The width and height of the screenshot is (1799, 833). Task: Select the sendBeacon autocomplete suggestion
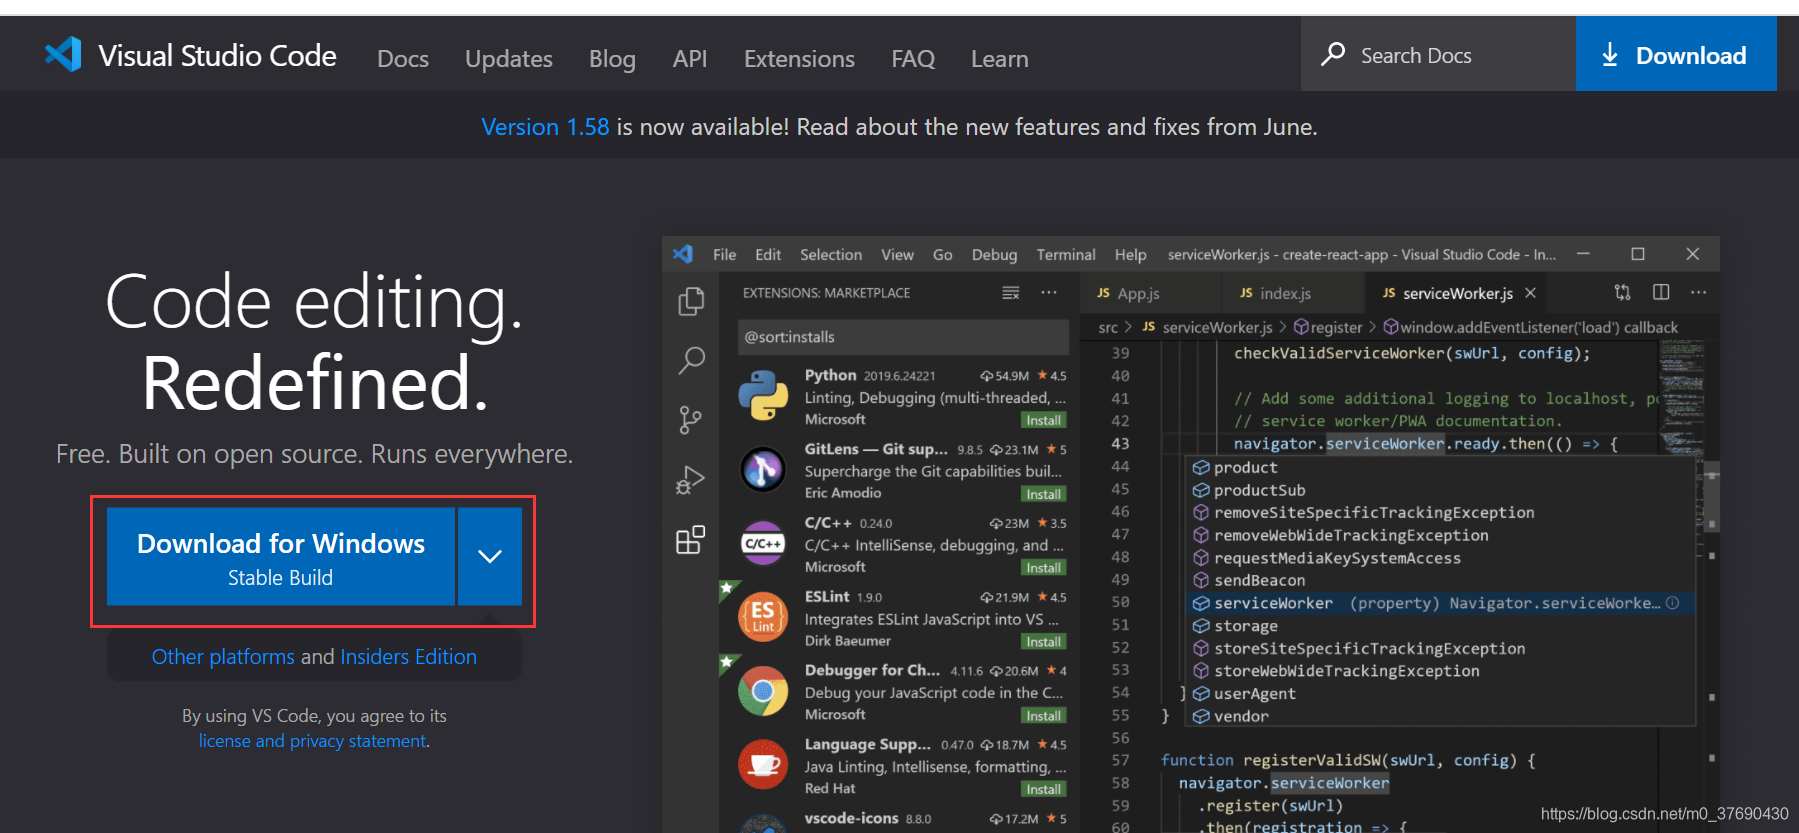point(1440,580)
